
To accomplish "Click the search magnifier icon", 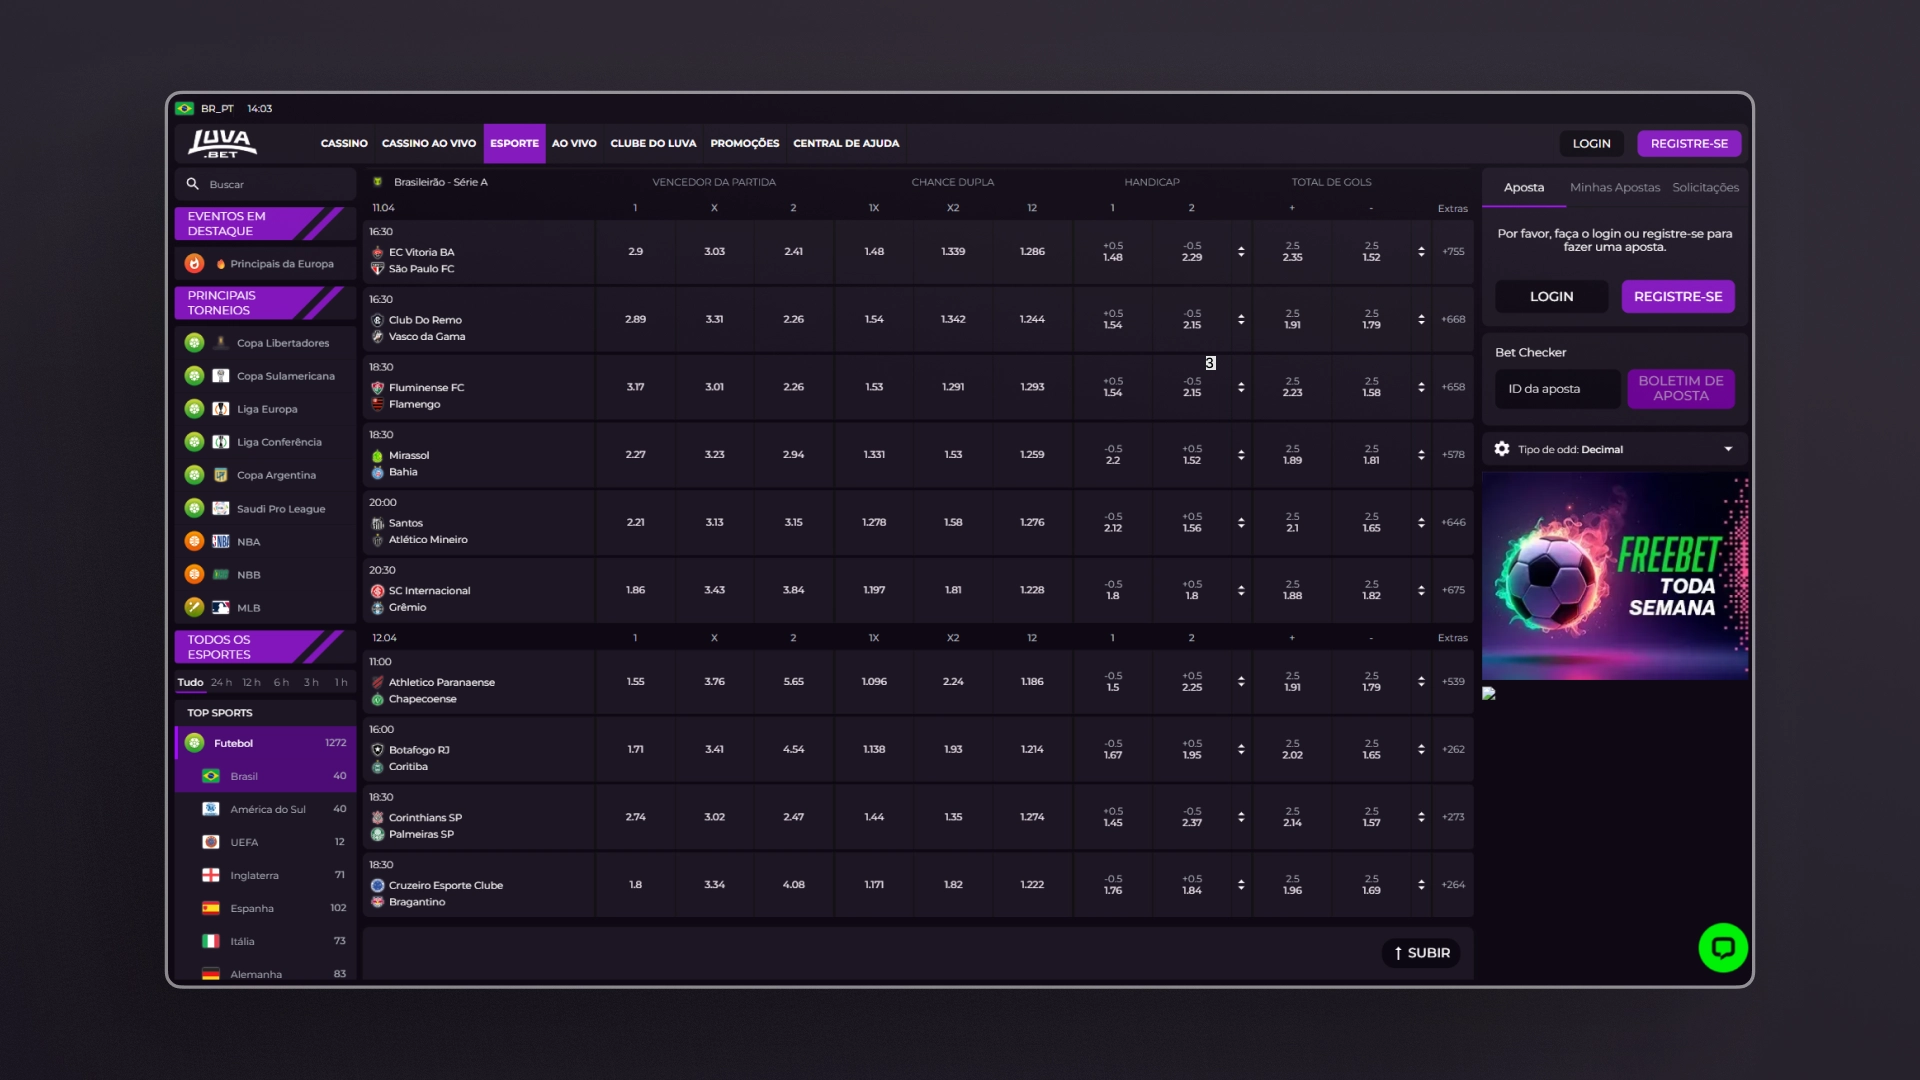I will 192,184.
